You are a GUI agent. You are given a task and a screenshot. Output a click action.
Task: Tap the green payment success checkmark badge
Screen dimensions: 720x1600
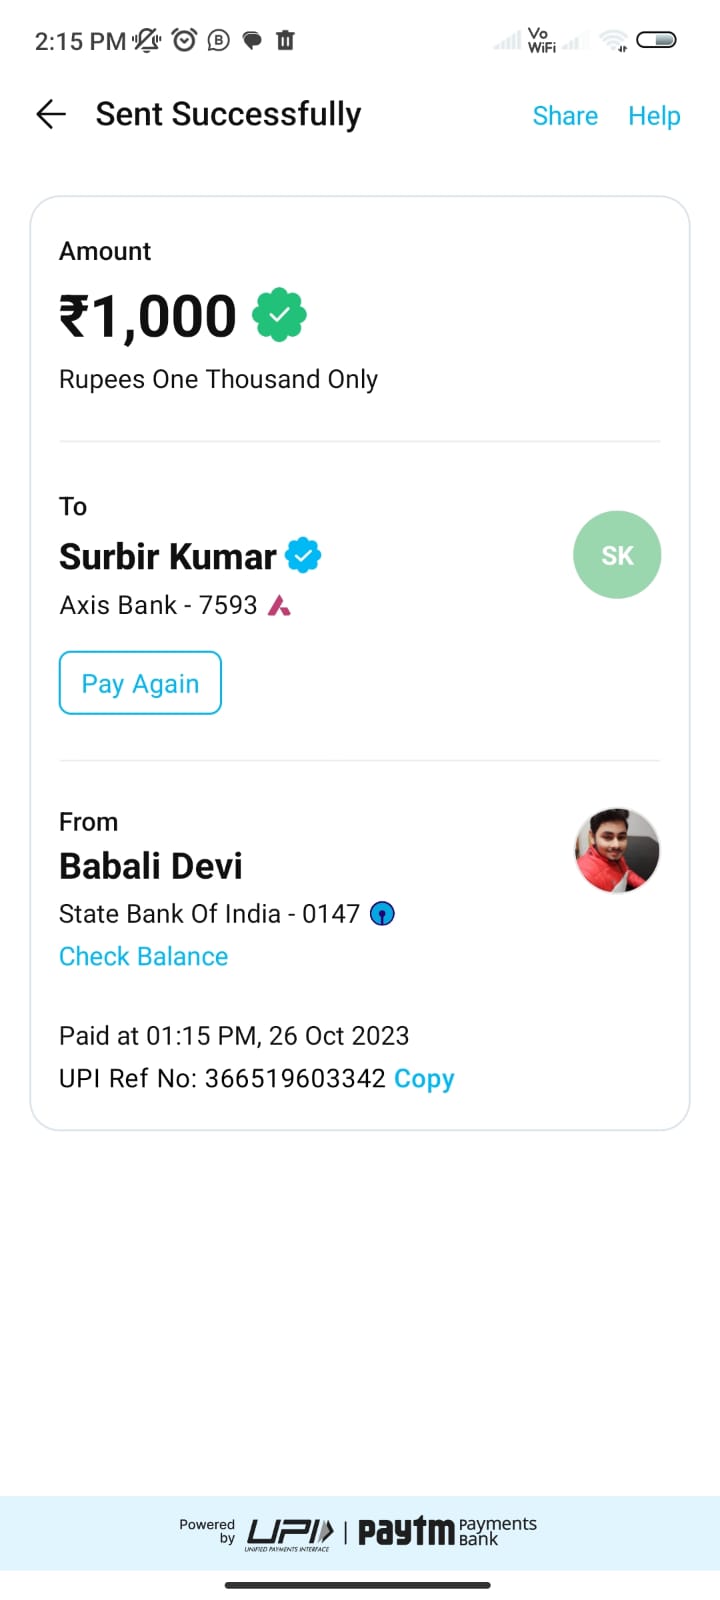point(279,316)
